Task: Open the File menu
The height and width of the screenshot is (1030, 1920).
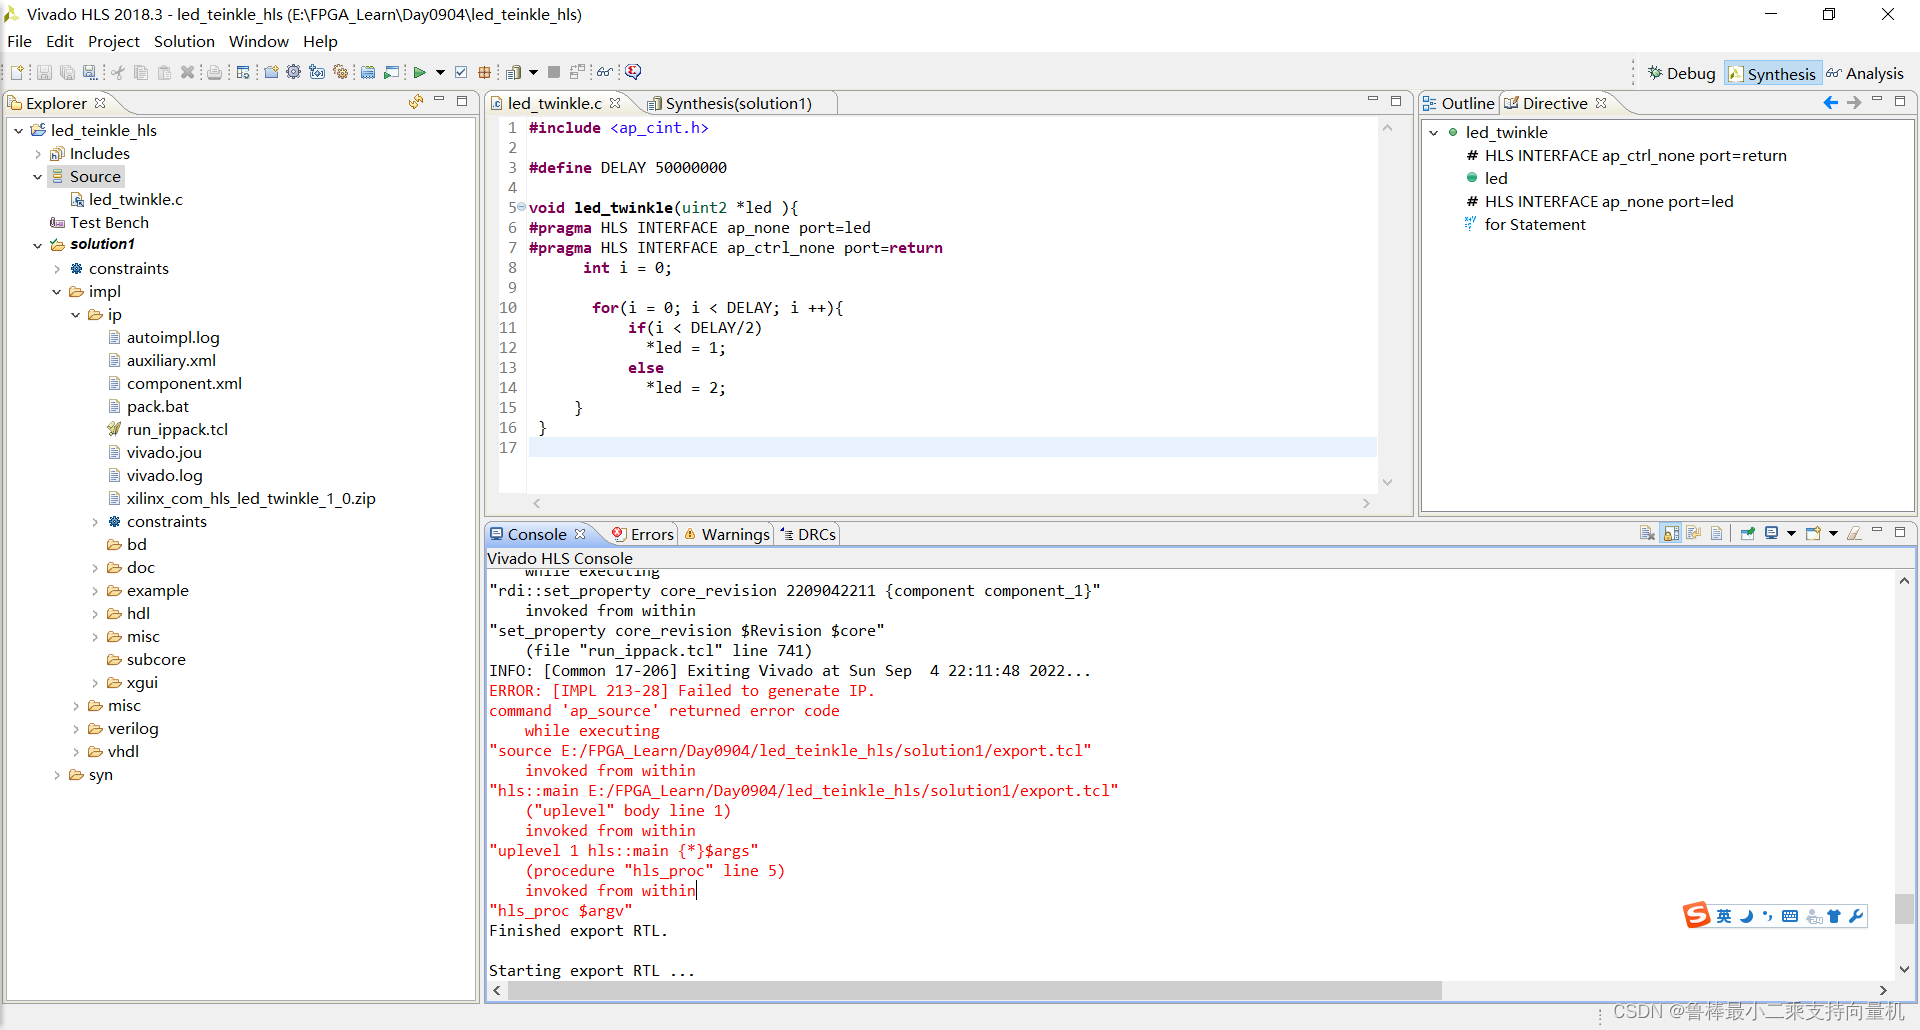Action: [19, 41]
